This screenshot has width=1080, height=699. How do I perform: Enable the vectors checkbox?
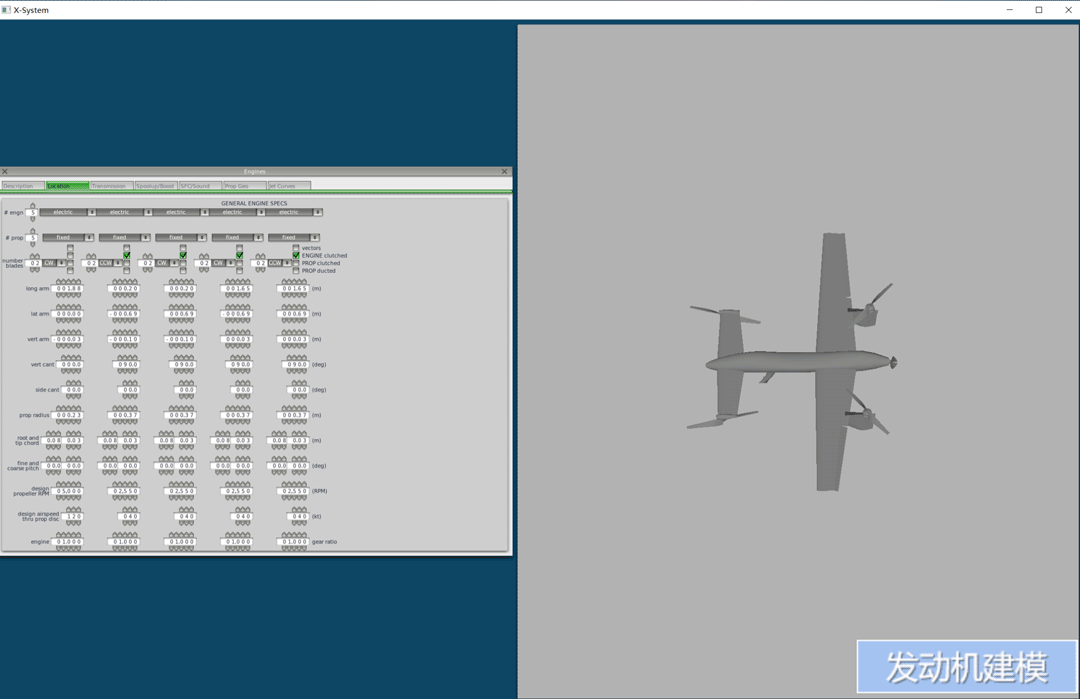(296, 248)
